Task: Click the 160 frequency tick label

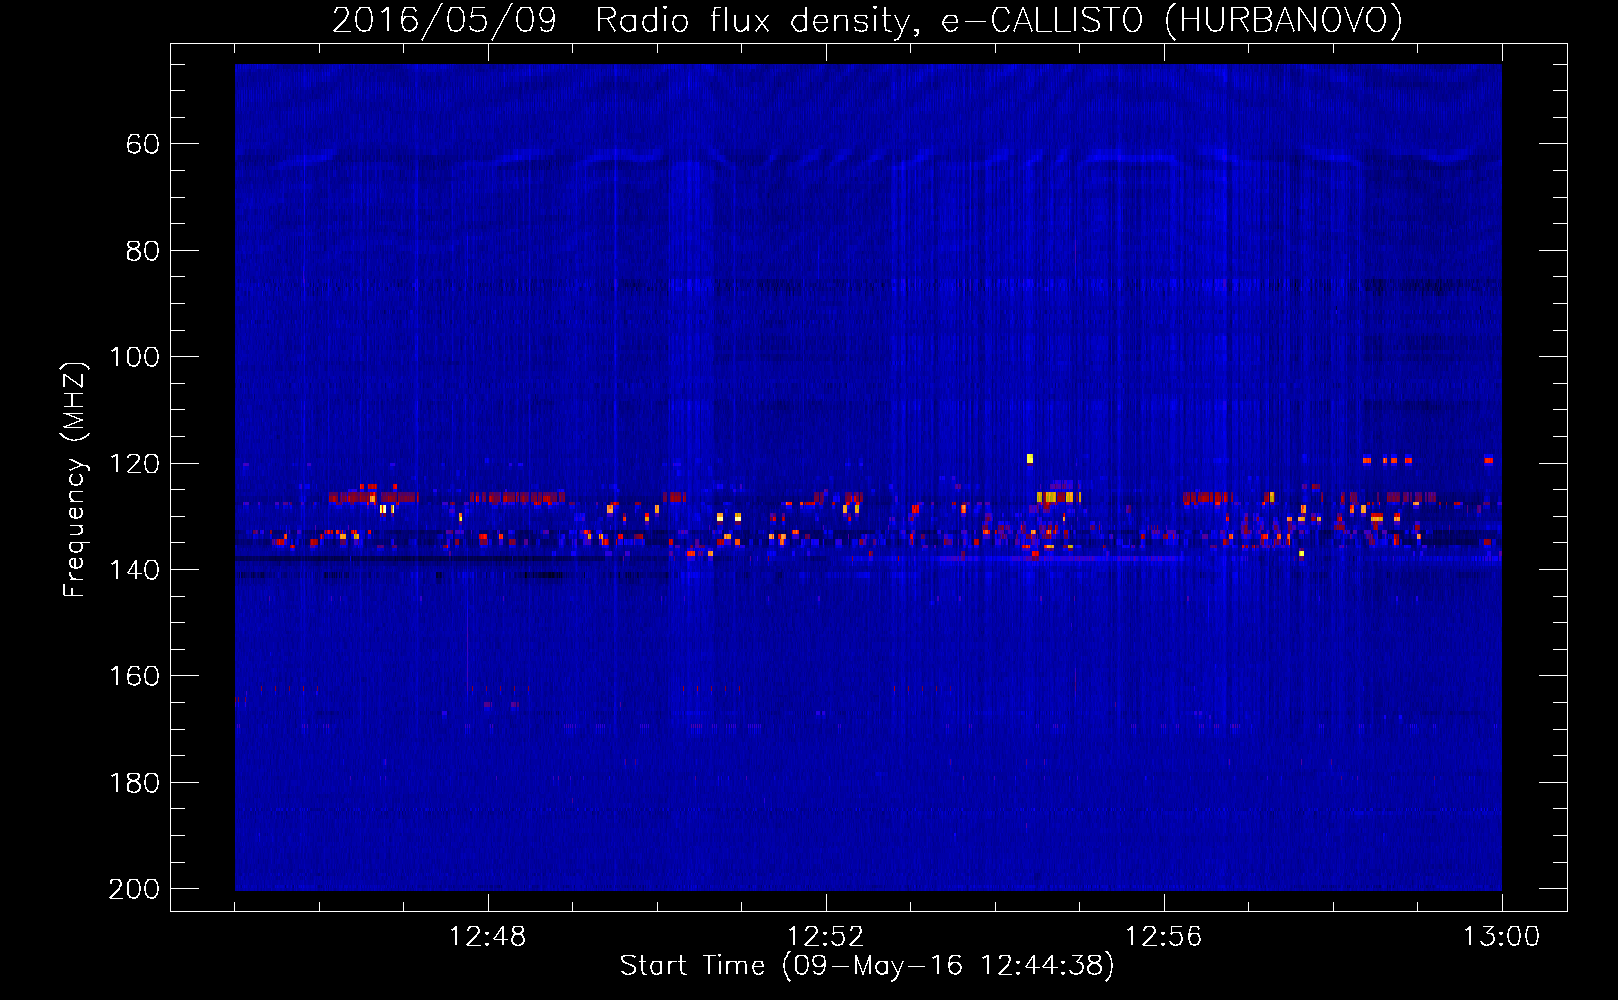Action: [134, 676]
